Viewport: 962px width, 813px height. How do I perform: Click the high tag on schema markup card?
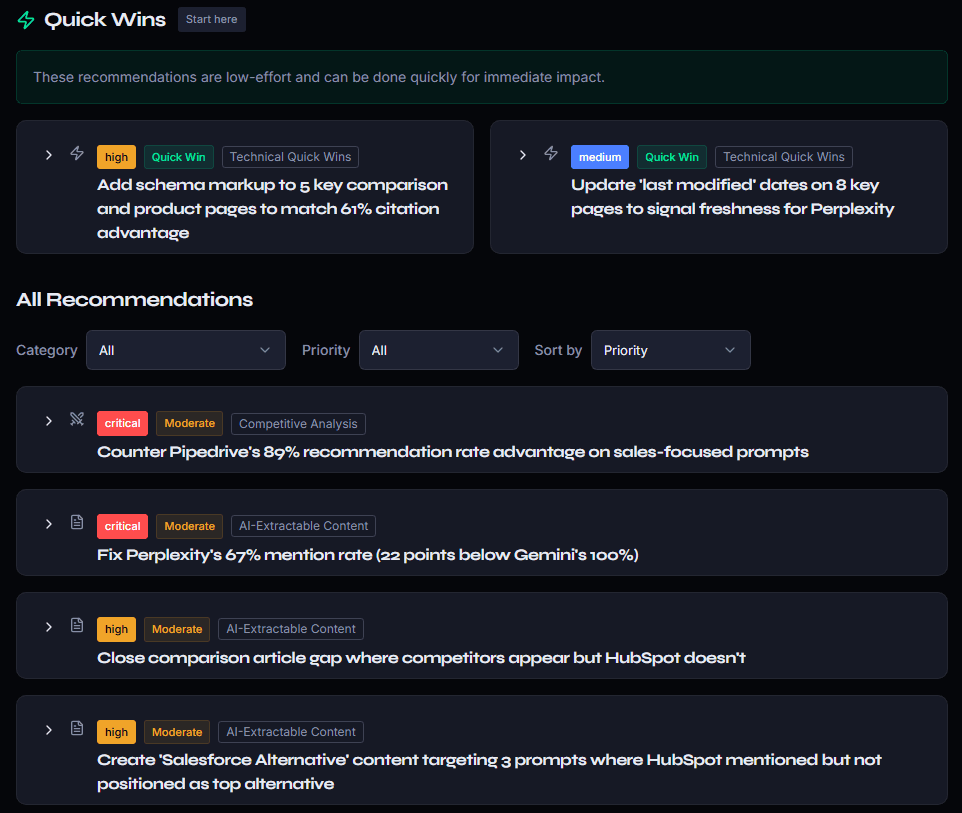[x=117, y=157]
